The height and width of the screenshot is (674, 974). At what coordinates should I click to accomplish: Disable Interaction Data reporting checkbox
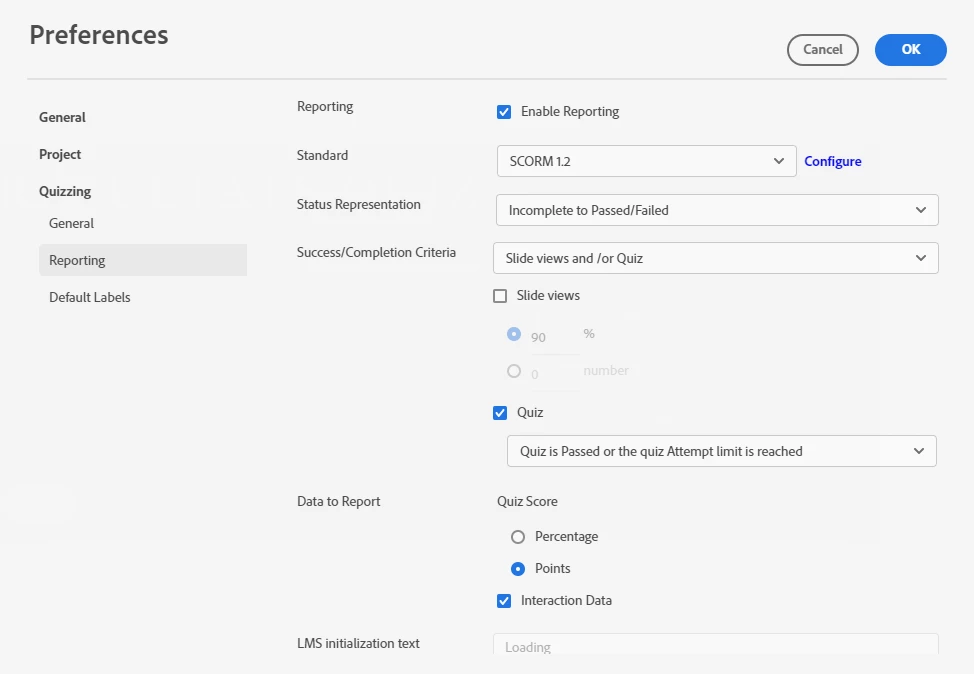[x=504, y=601]
